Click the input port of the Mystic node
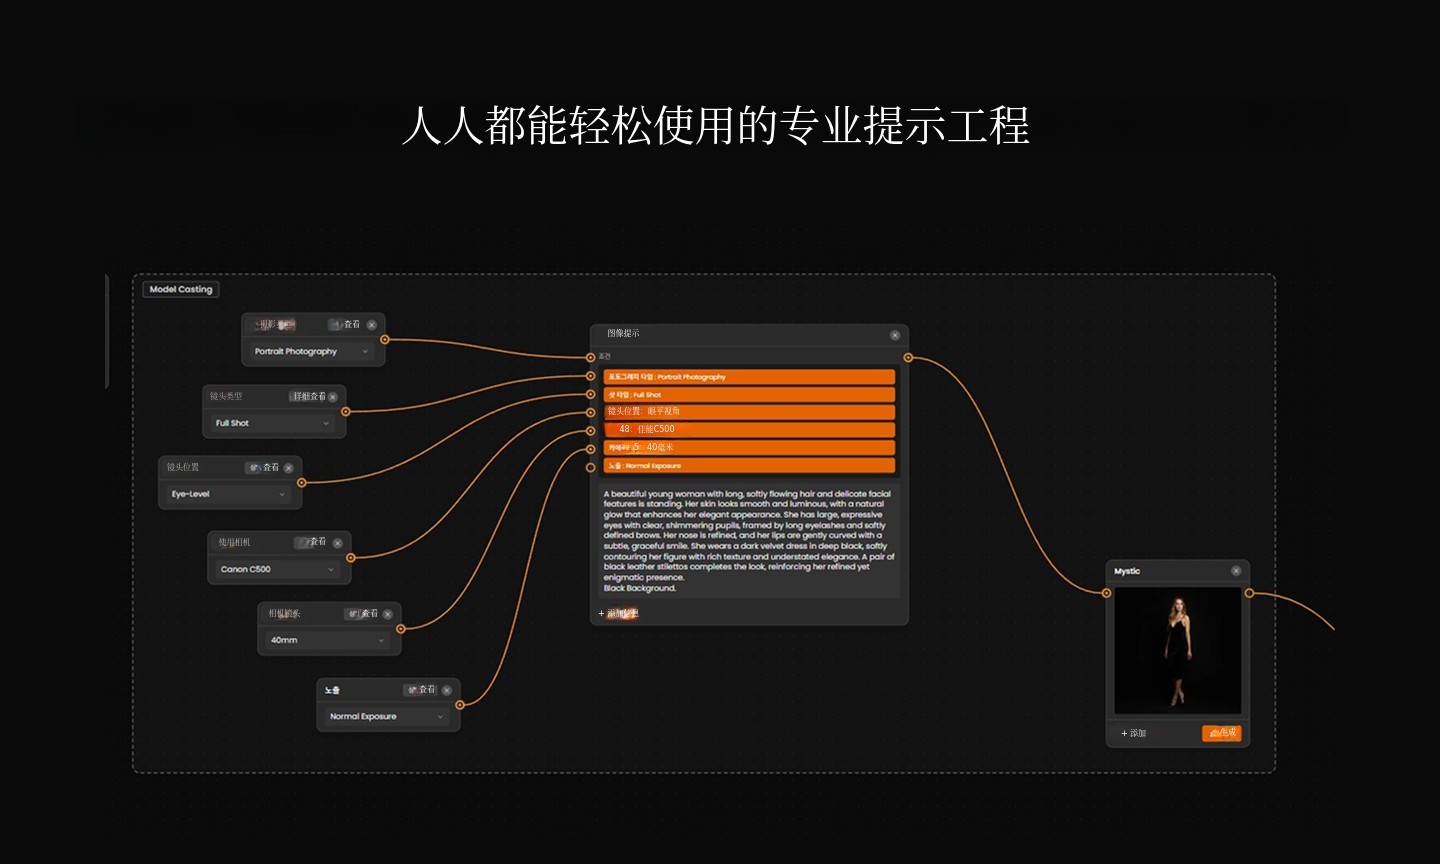 point(1106,593)
